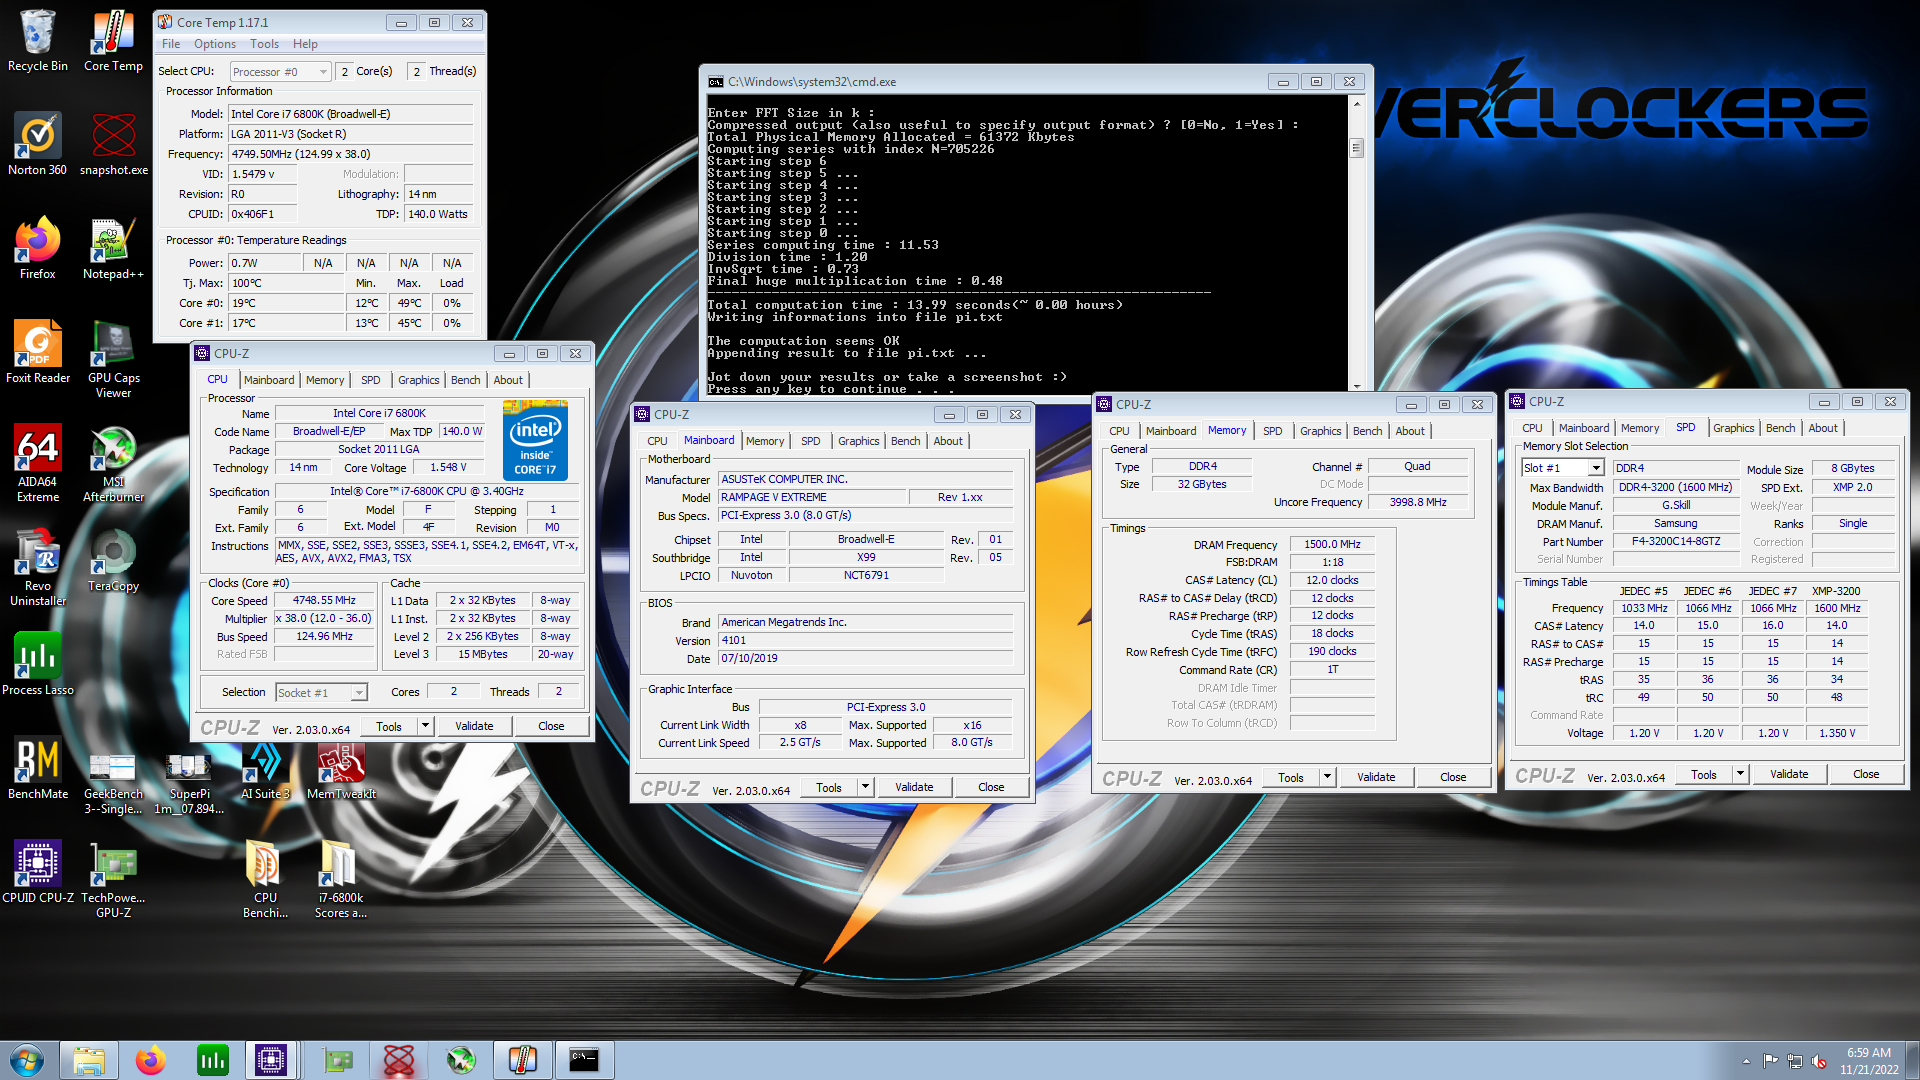Open the Help menu in Core Temp
This screenshot has height=1080, width=1920.
click(x=305, y=44)
